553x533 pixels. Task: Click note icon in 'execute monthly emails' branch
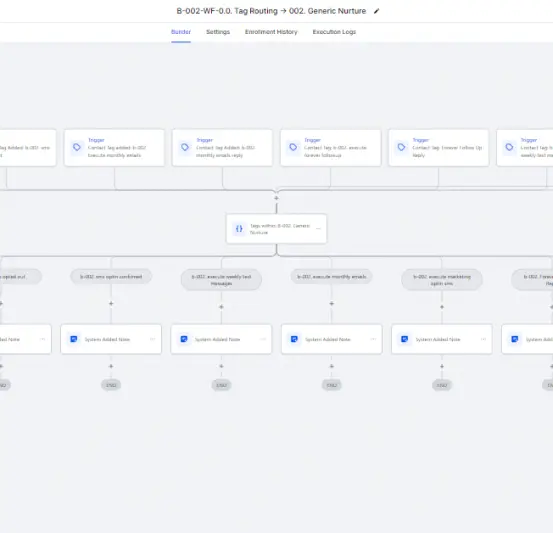point(294,339)
